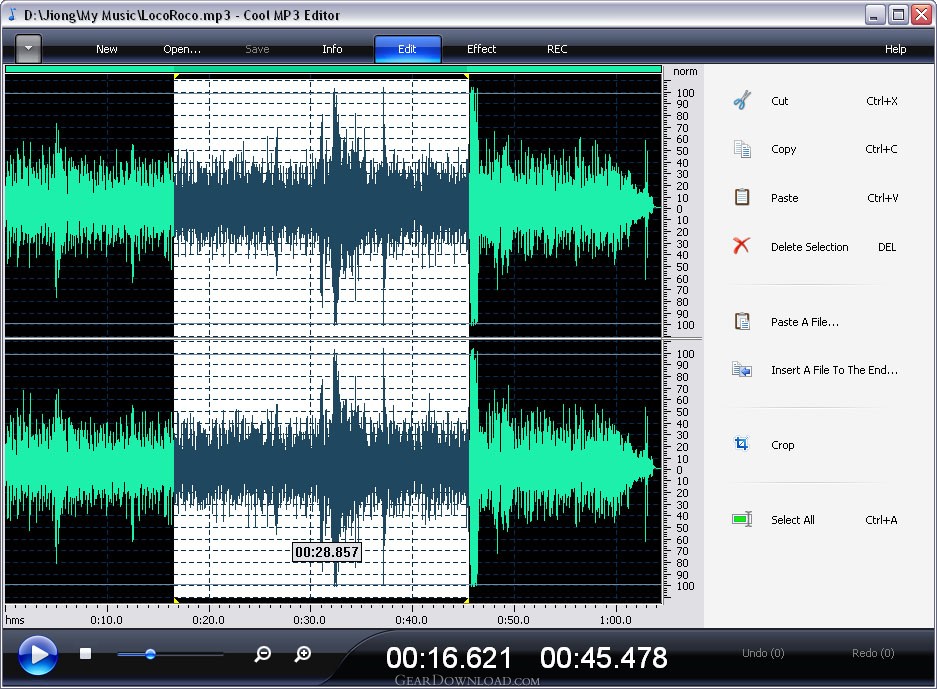Click the 1:00.0 mark on time ruler
This screenshot has height=689, width=937.
click(x=616, y=620)
